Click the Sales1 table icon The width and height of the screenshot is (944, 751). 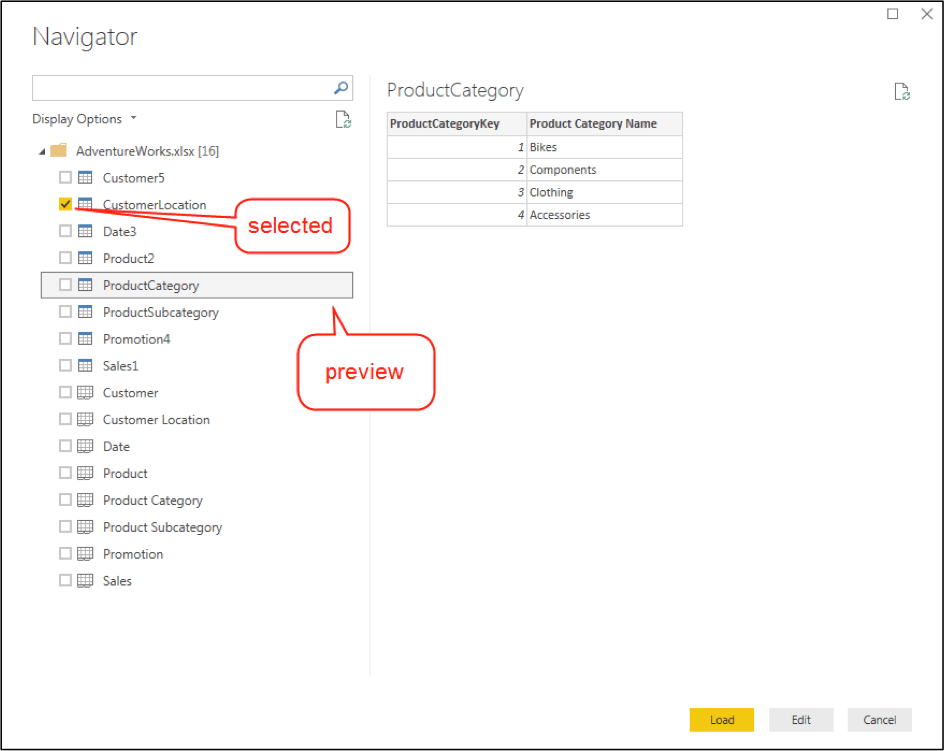coord(85,366)
